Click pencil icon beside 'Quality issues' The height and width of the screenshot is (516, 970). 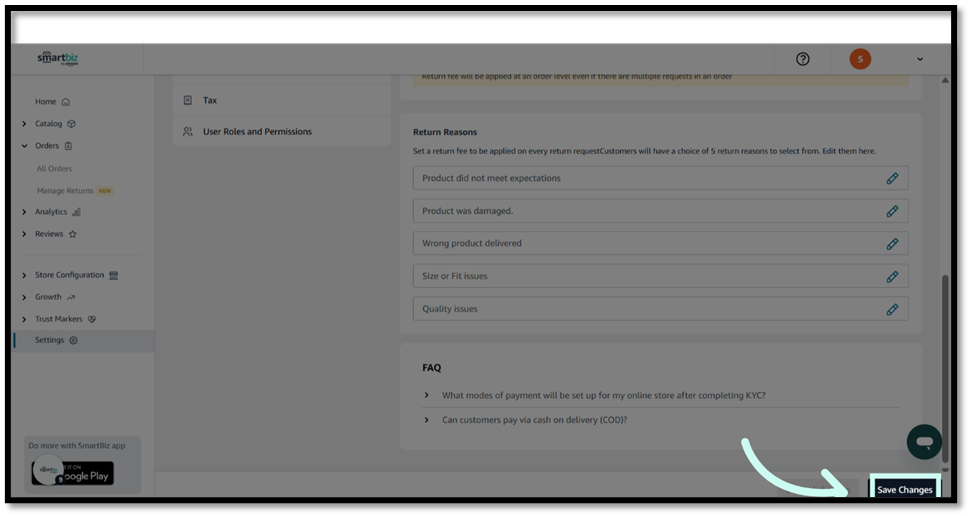coord(892,309)
